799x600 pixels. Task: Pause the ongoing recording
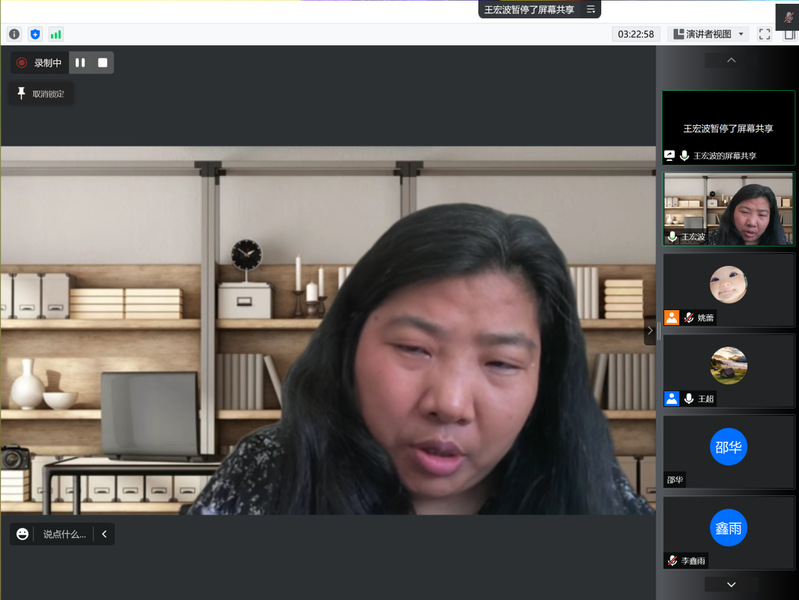[x=80, y=63]
